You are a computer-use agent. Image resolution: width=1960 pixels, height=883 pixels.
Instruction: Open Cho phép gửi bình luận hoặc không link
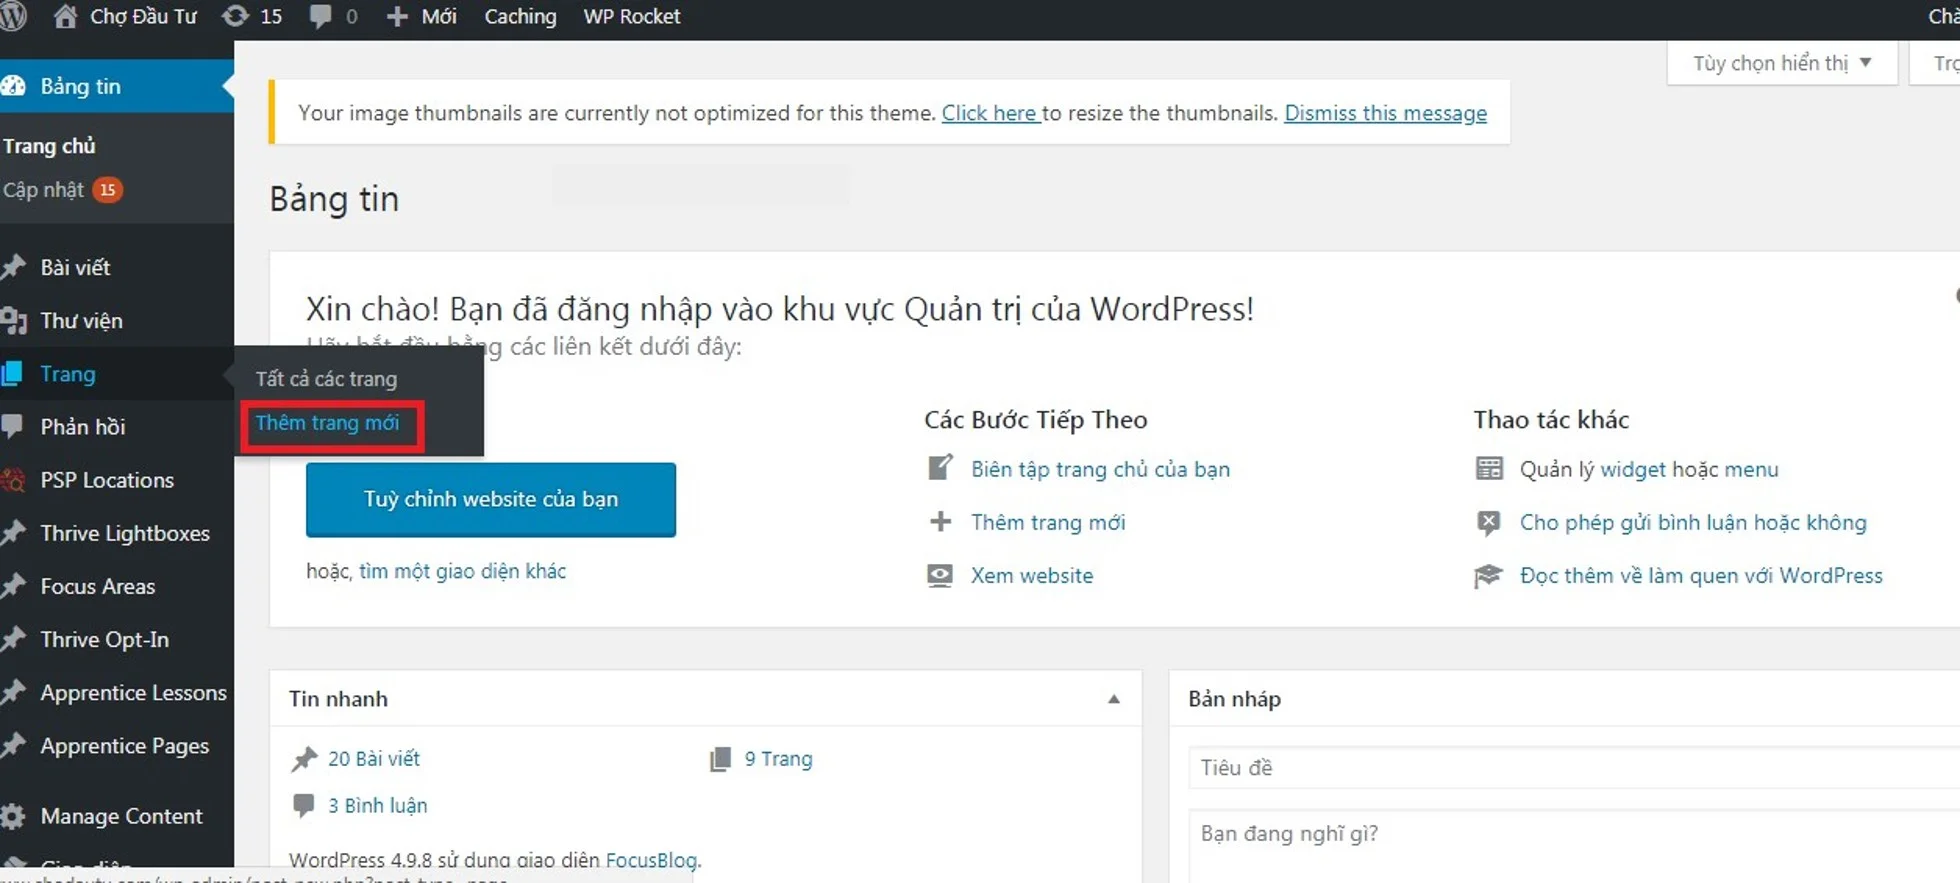point(1693,522)
